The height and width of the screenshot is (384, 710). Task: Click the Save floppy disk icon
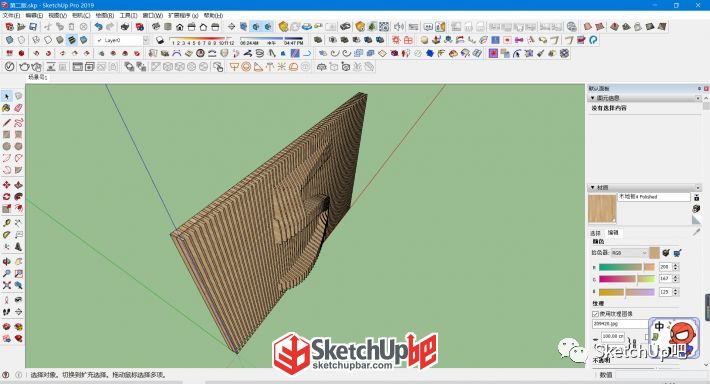pyautogui.click(x=33, y=27)
